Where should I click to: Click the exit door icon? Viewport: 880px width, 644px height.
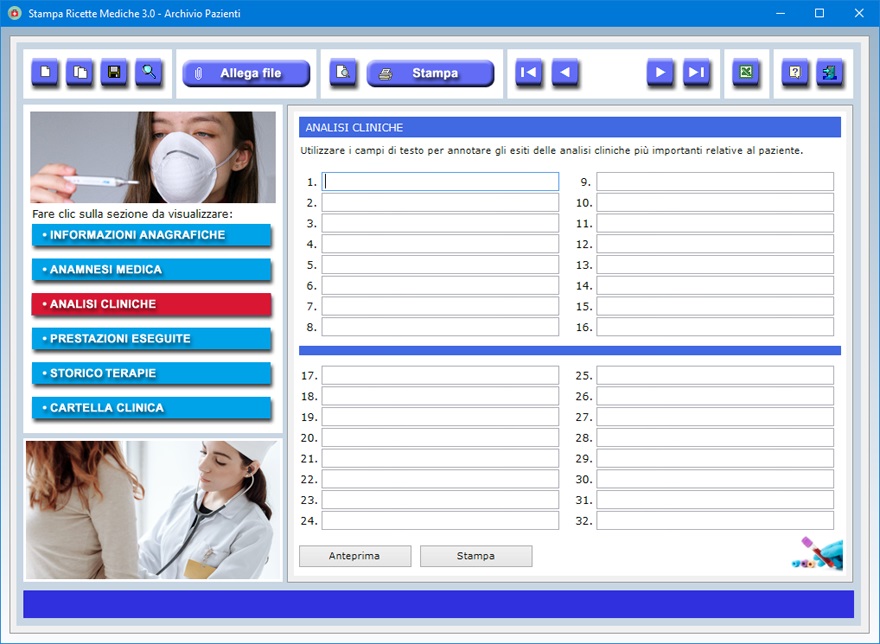pos(829,72)
